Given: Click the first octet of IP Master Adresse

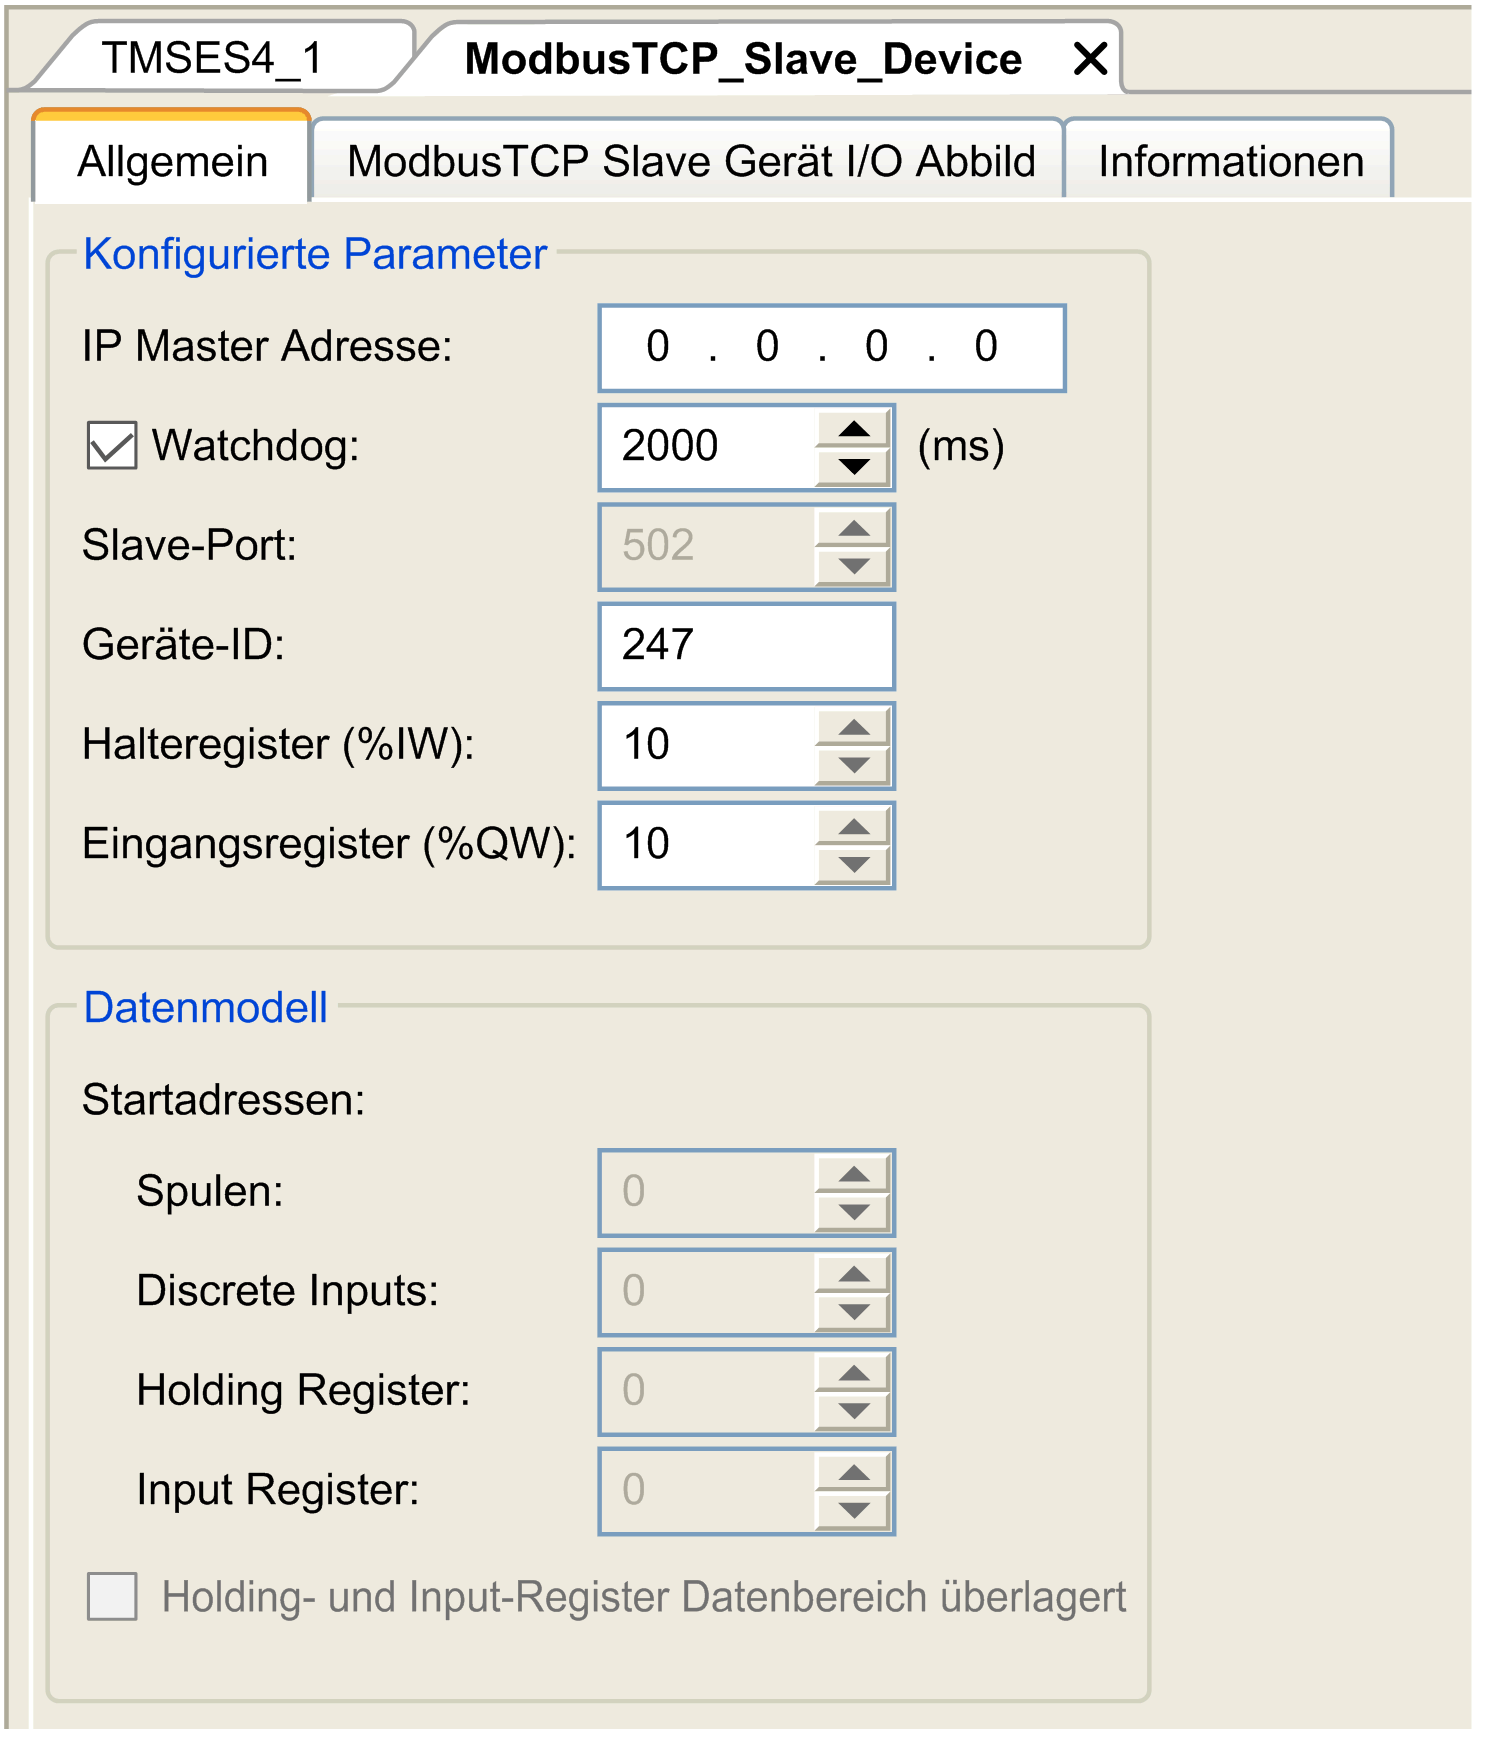Looking at the screenshot, I should point(657,348).
